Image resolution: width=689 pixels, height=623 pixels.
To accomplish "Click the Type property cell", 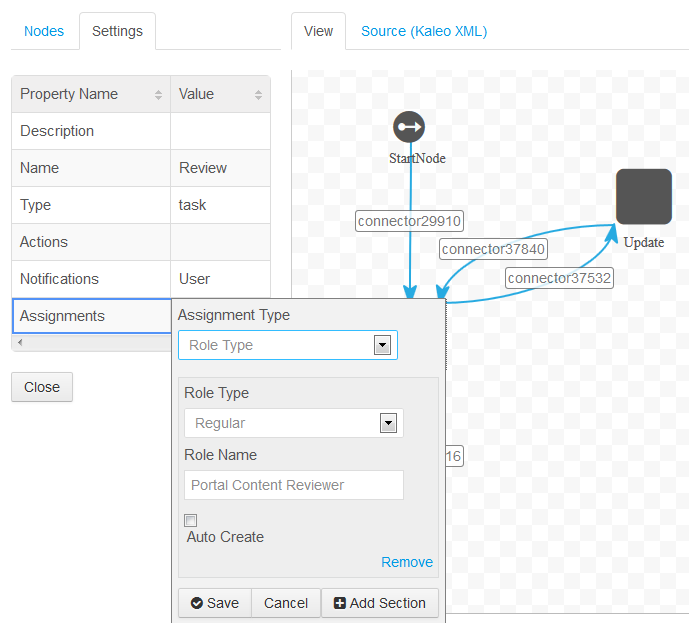I will click(91, 205).
